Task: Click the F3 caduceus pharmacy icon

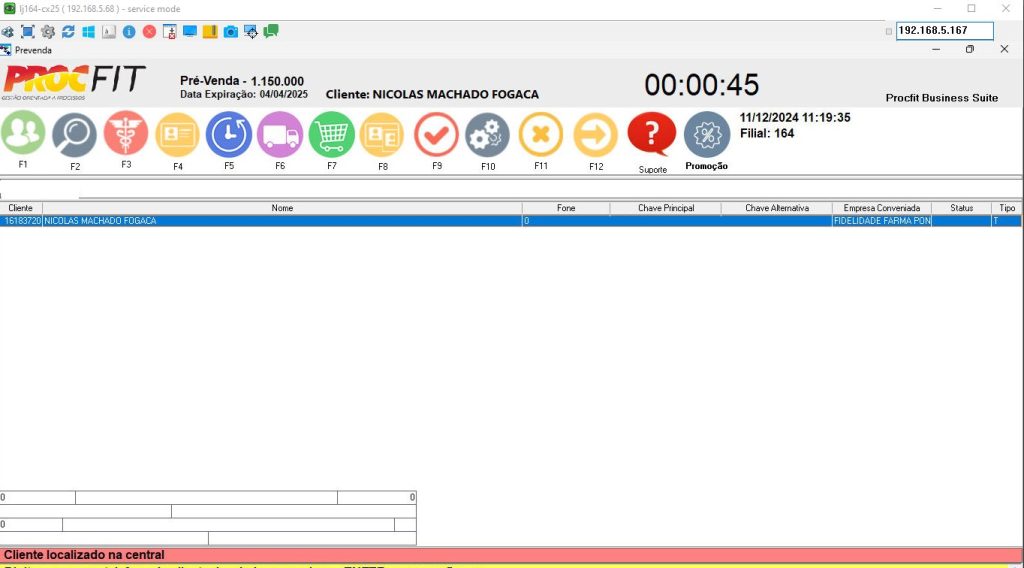Action: coord(126,133)
